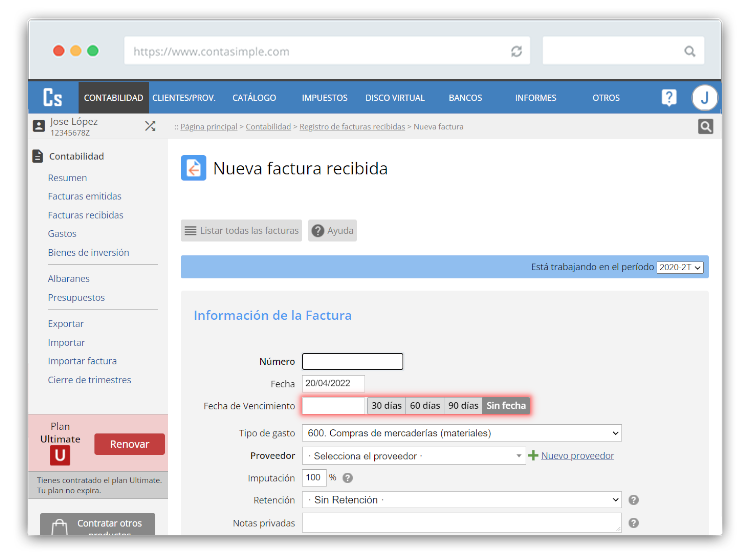This screenshot has height=552, width=750.
Task: Open Resumen in the sidebar
Action: (x=67, y=177)
